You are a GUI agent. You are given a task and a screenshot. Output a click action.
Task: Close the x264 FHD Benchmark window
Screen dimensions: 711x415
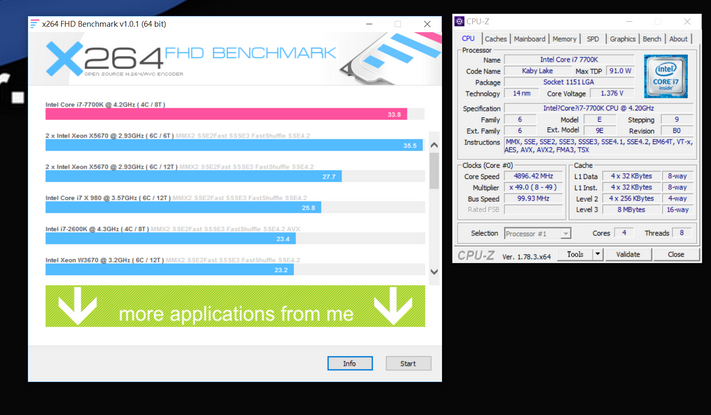click(x=427, y=24)
